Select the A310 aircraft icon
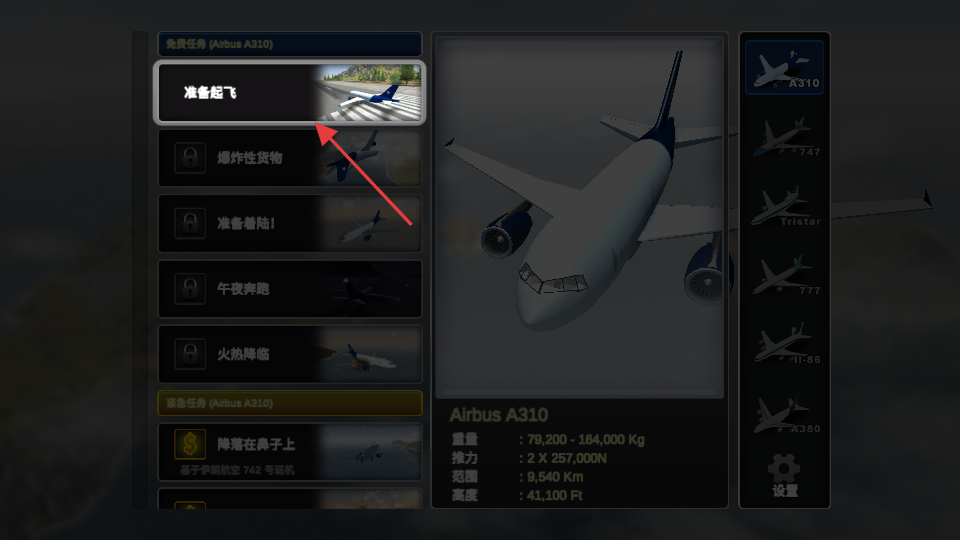This screenshot has width=960, height=540. (784, 68)
